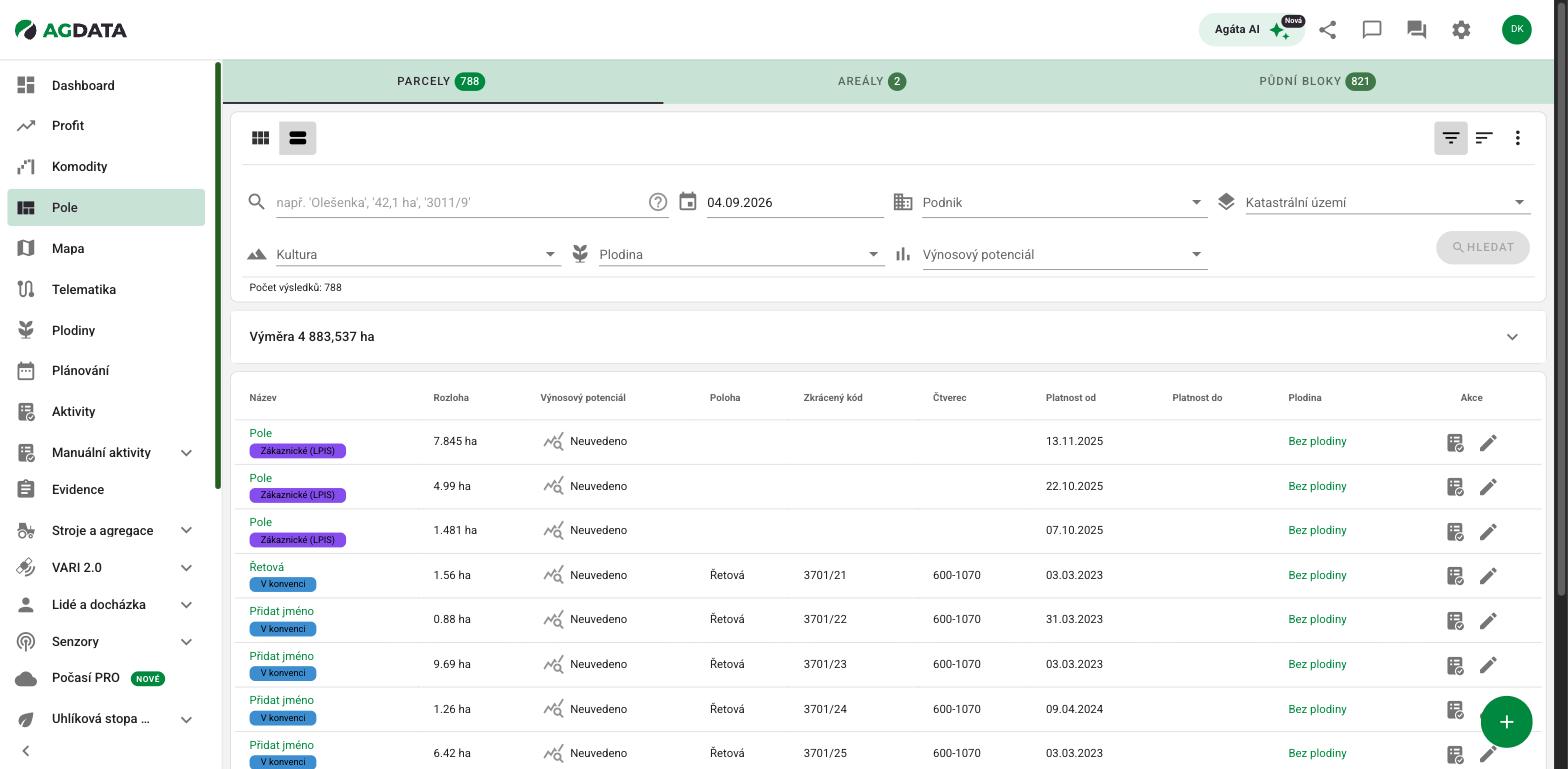Open the Kultura dropdown
The width and height of the screenshot is (1568, 769).
(x=418, y=254)
